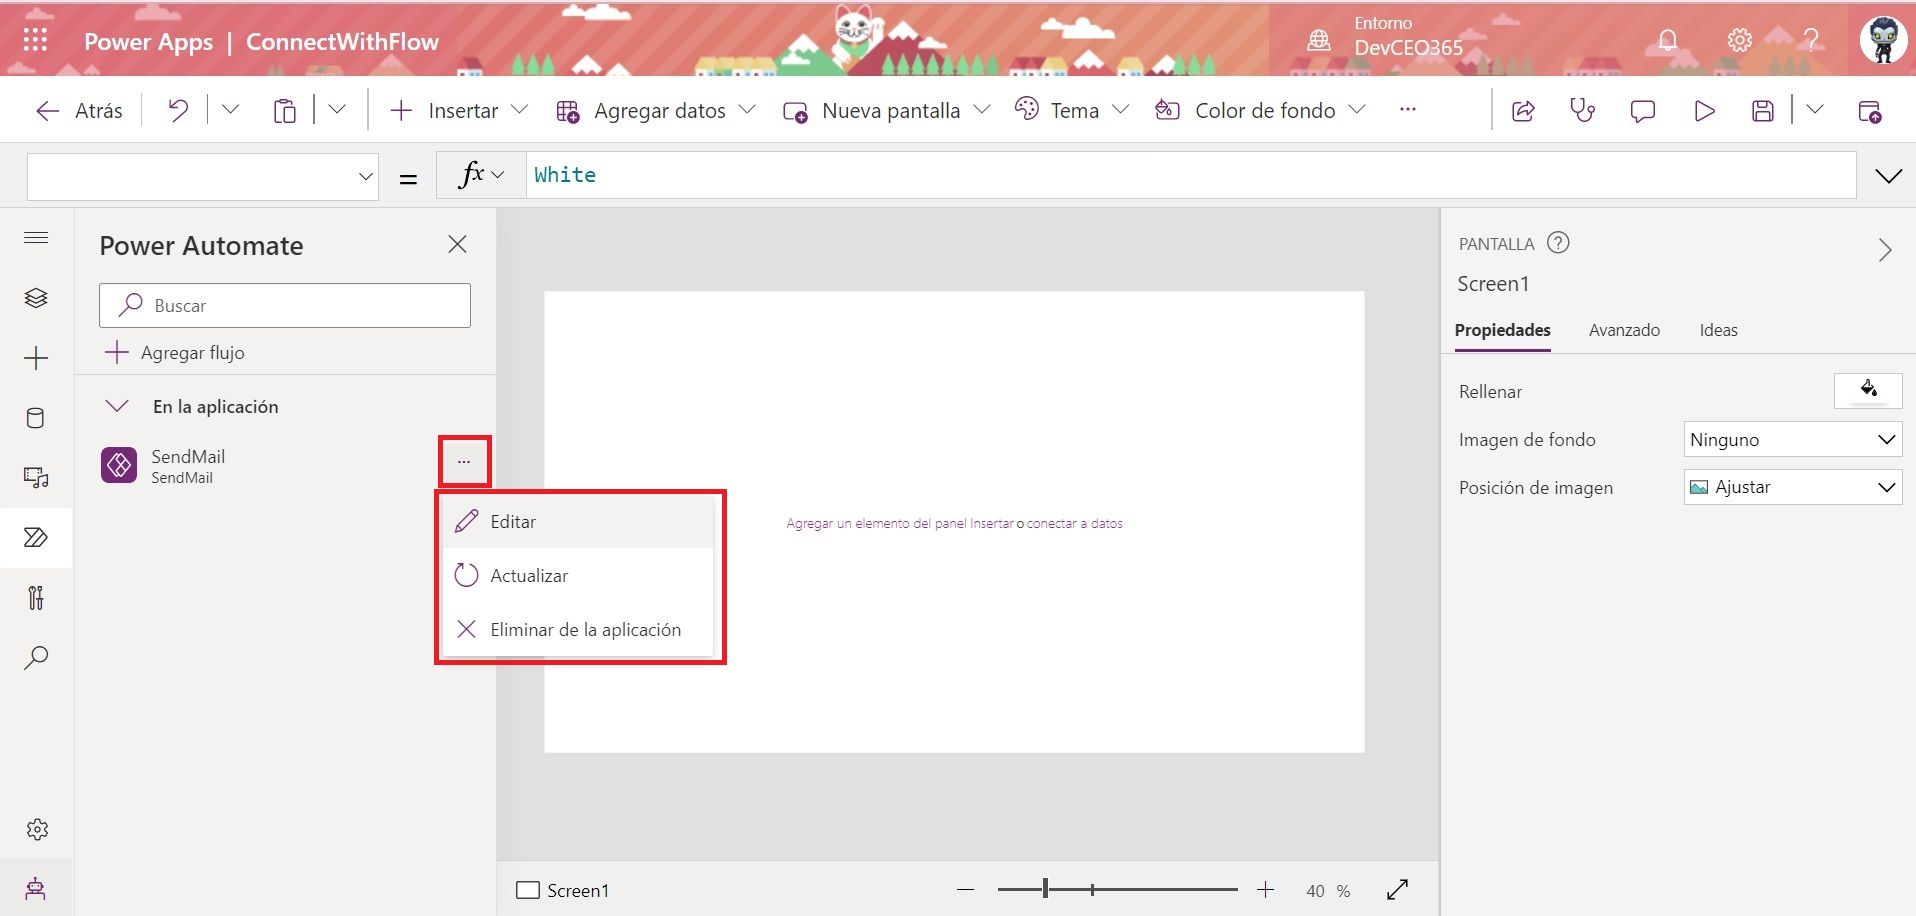The height and width of the screenshot is (916, 1916).
Task: Click the SendMail flow icon
Action: click(119, 465)
